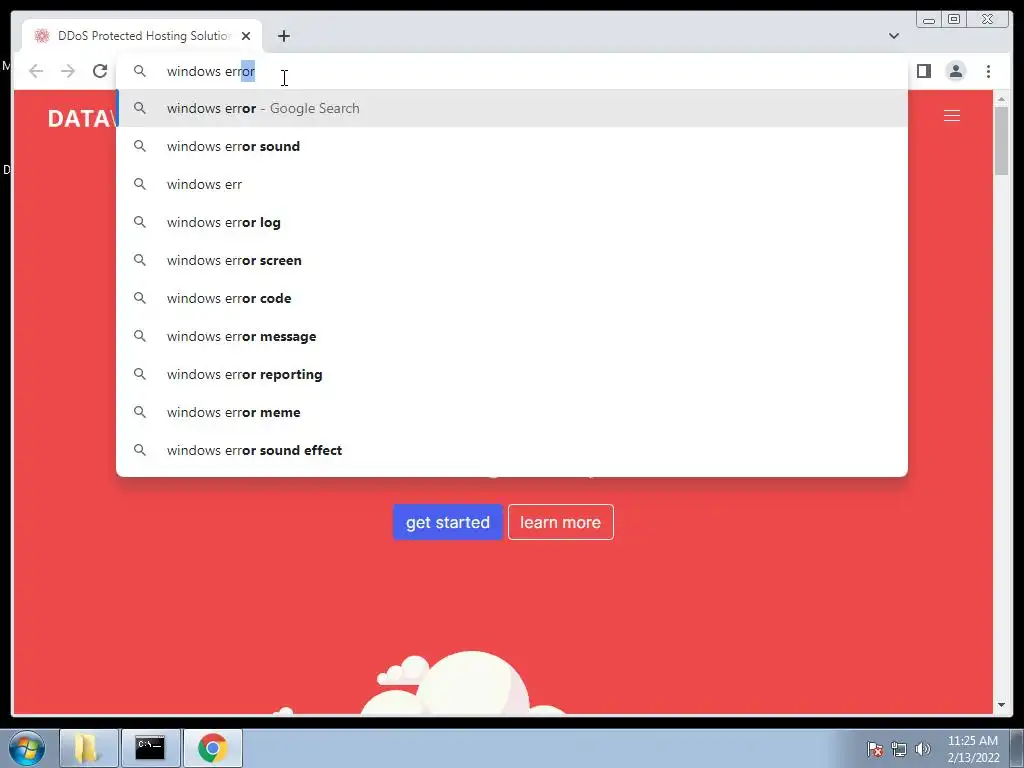Maximize the Chrome window
Image resolution: width=1024 pixels, height=768 pixels.
click(x=954, y=19)
